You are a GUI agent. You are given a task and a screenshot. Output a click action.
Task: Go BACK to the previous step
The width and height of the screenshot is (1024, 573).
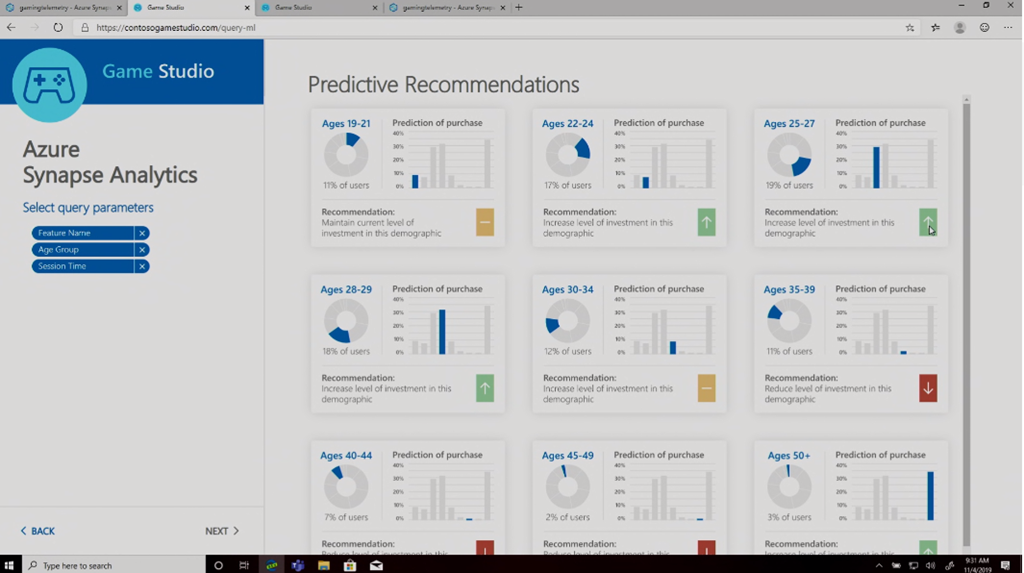point(38,531)
